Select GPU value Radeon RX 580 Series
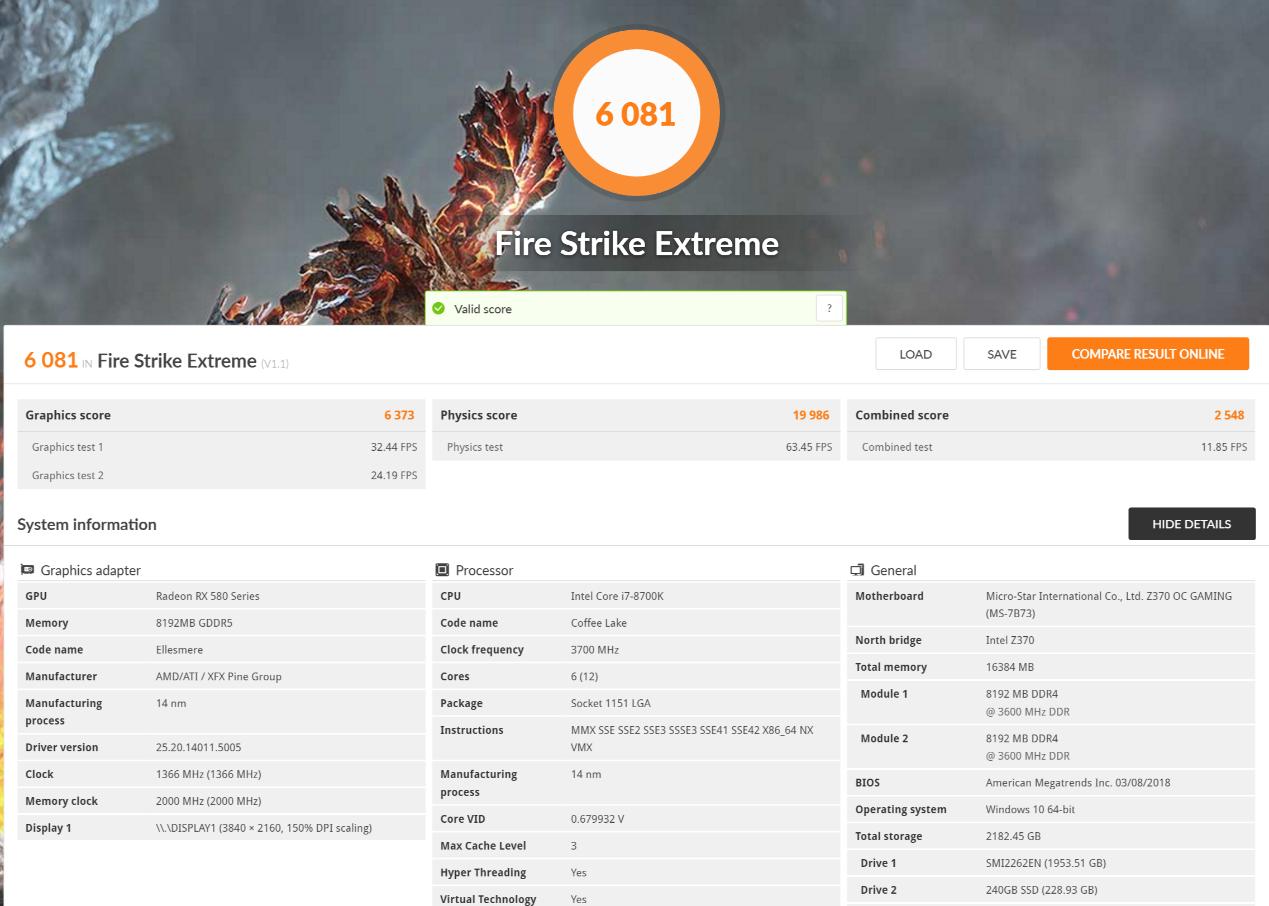The width and height of the screenshot is (1269, 906). click(x=207, y=596)
